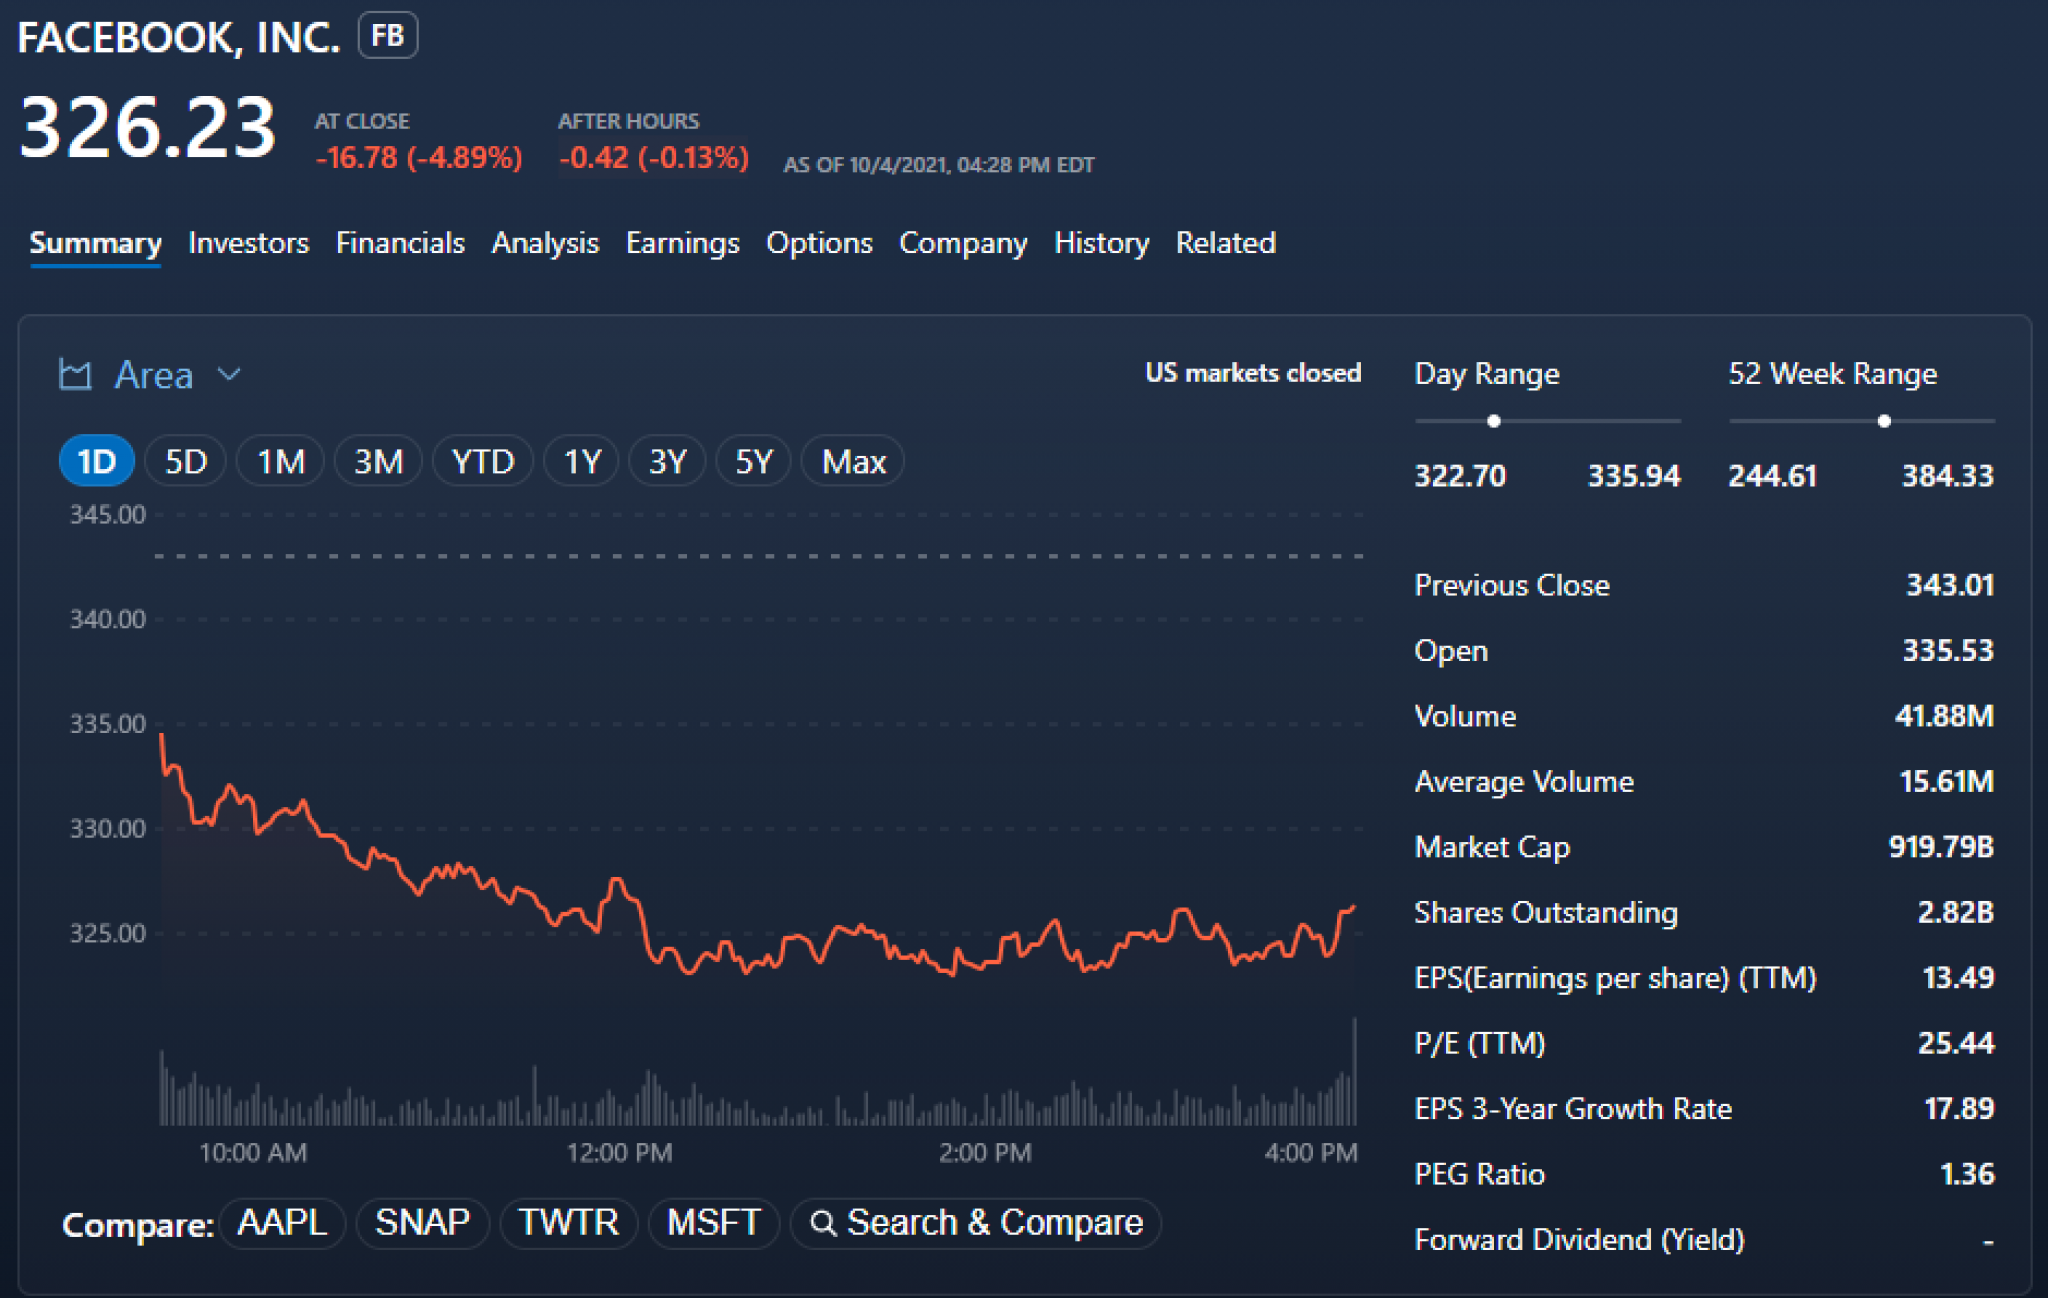Click the FB ticker symbol badge
2048x1298 pixels.
pos(387,36)
